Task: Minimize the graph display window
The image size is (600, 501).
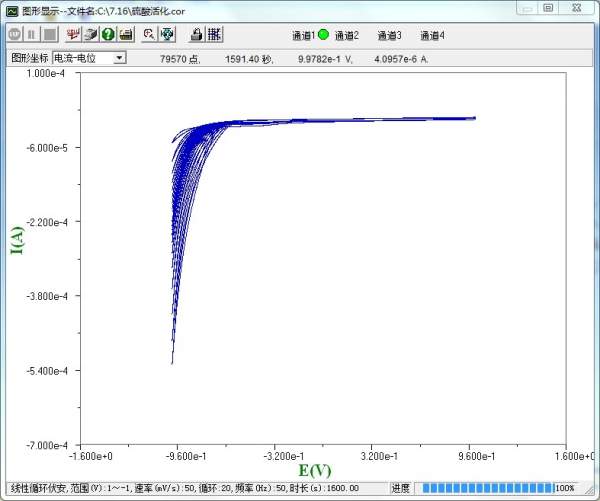Action: (527, 8)
